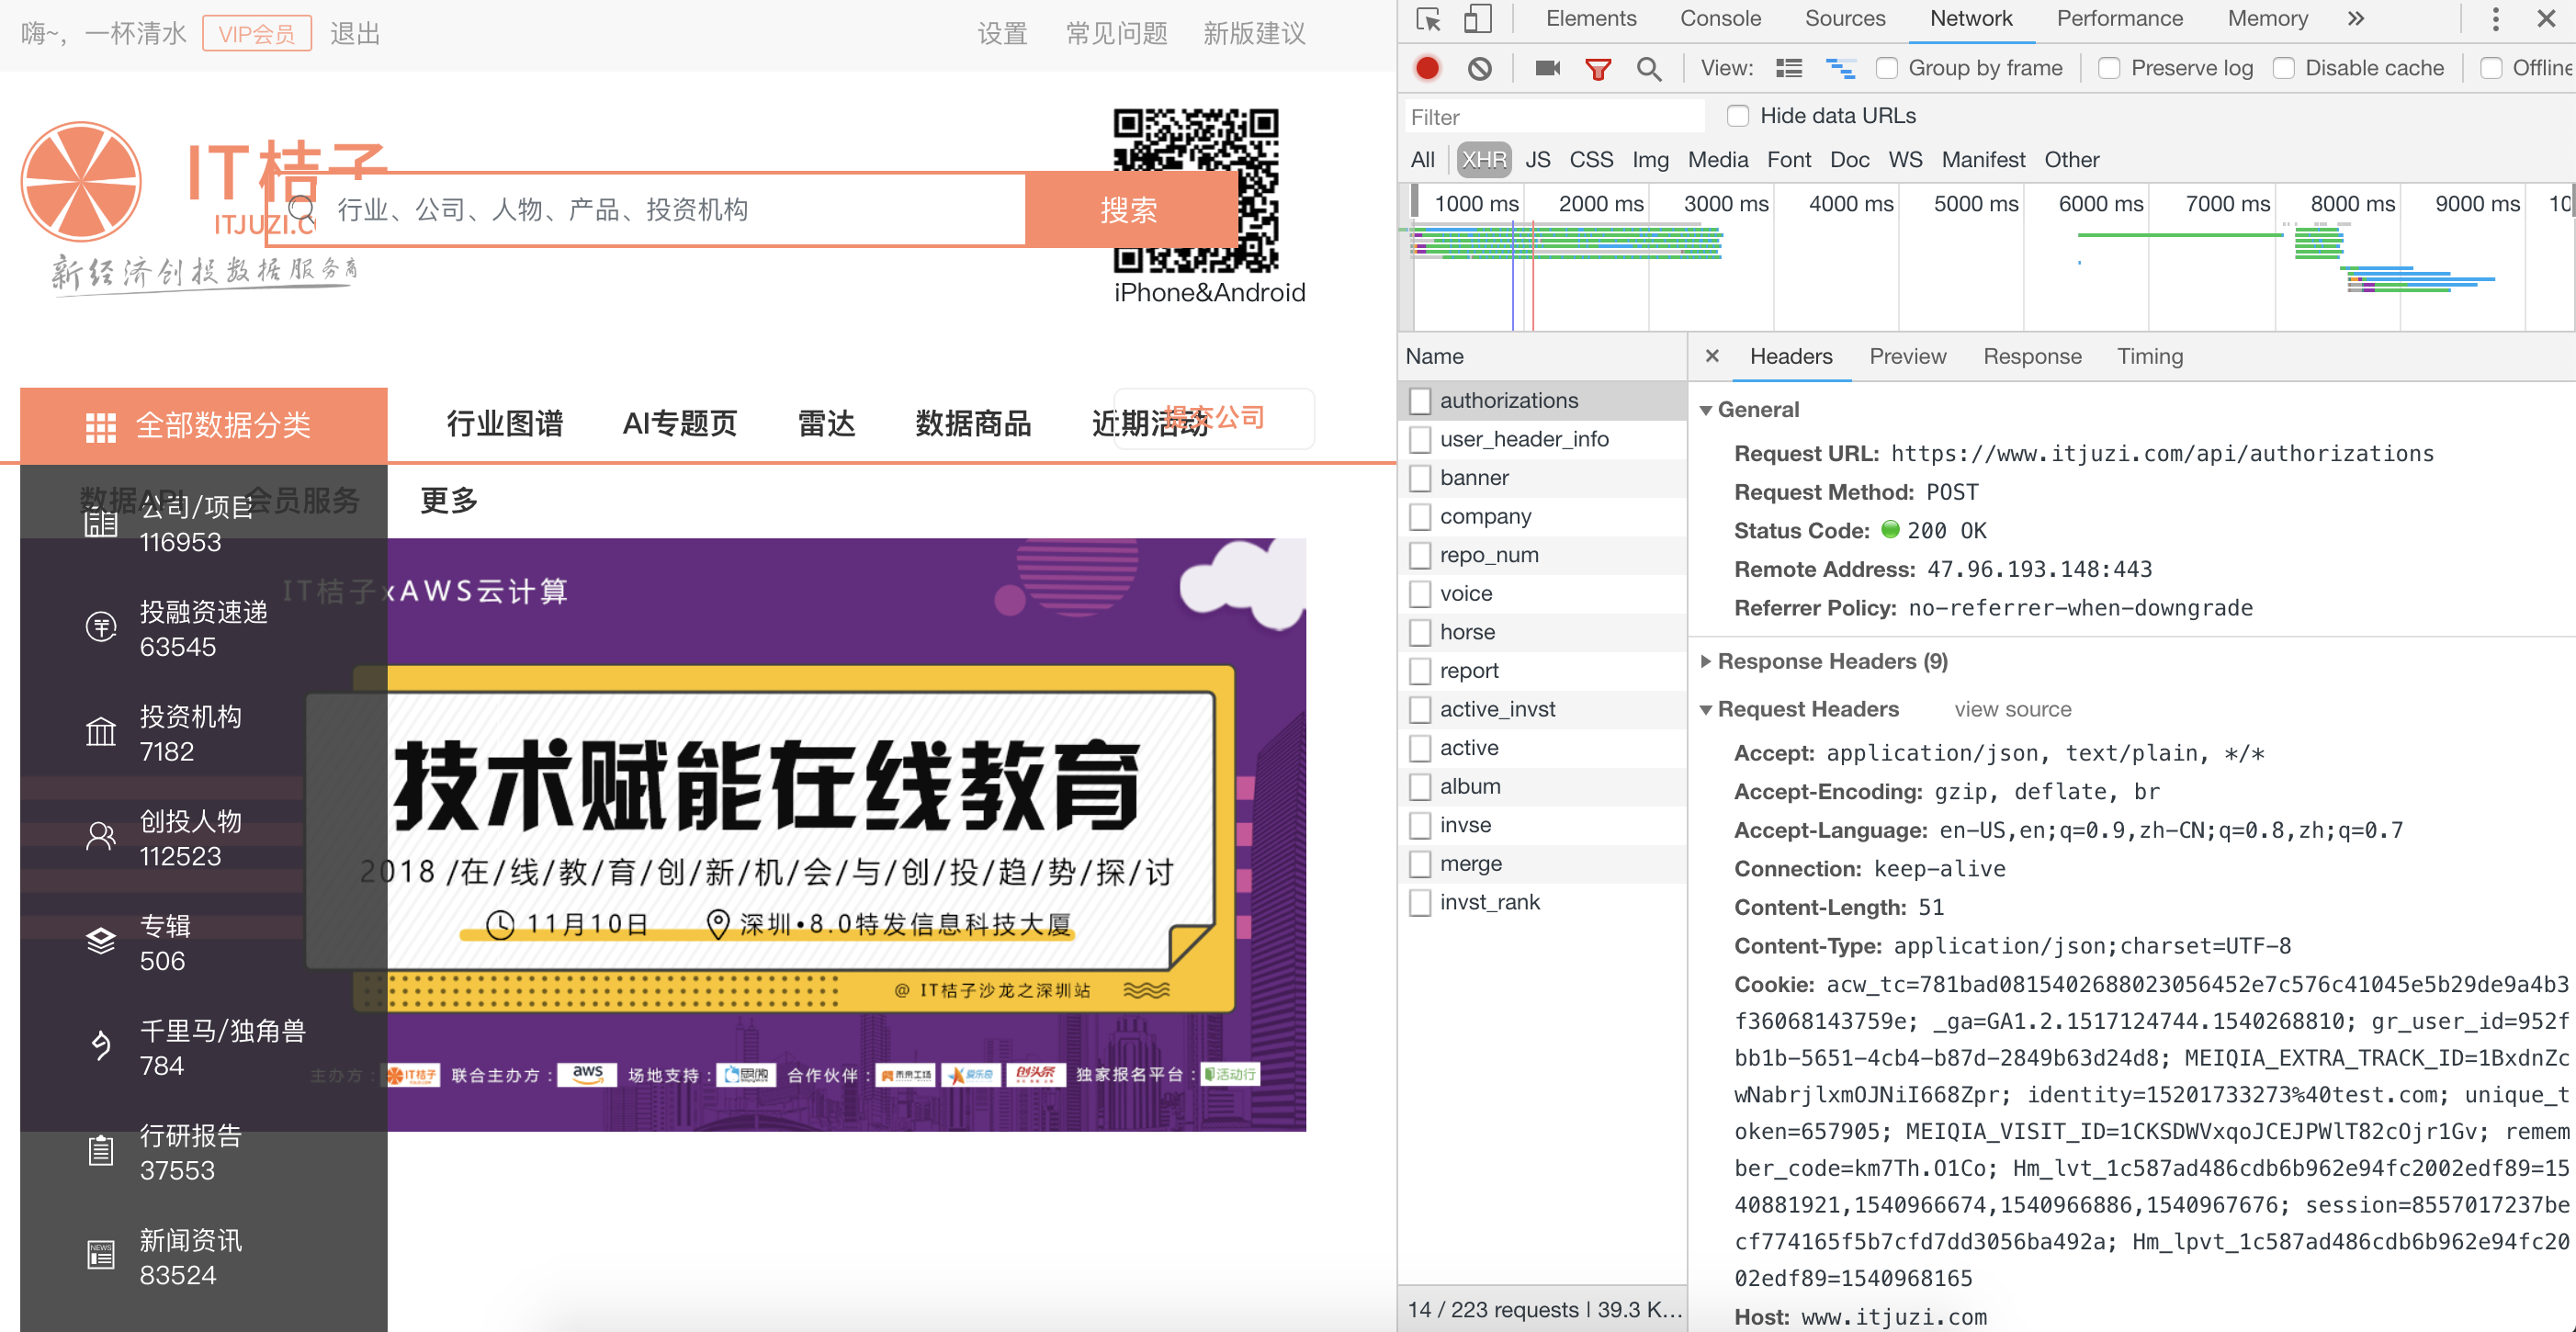Image resolution: width=2576 pixels, height=1332 pixels.
Task: Tick the Offline checkbox
Action: (2490, 68)
